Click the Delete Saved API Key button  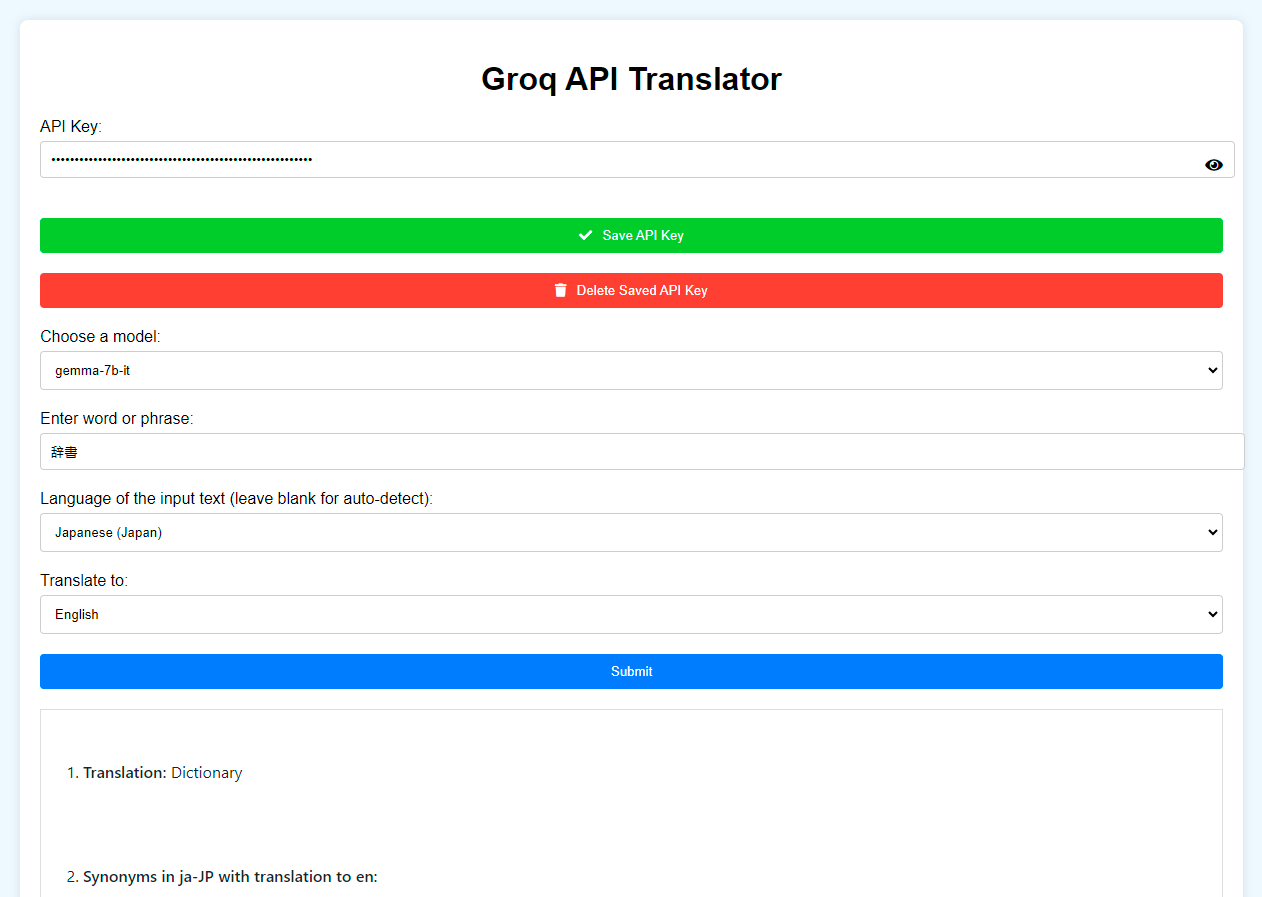click(631, 290)
